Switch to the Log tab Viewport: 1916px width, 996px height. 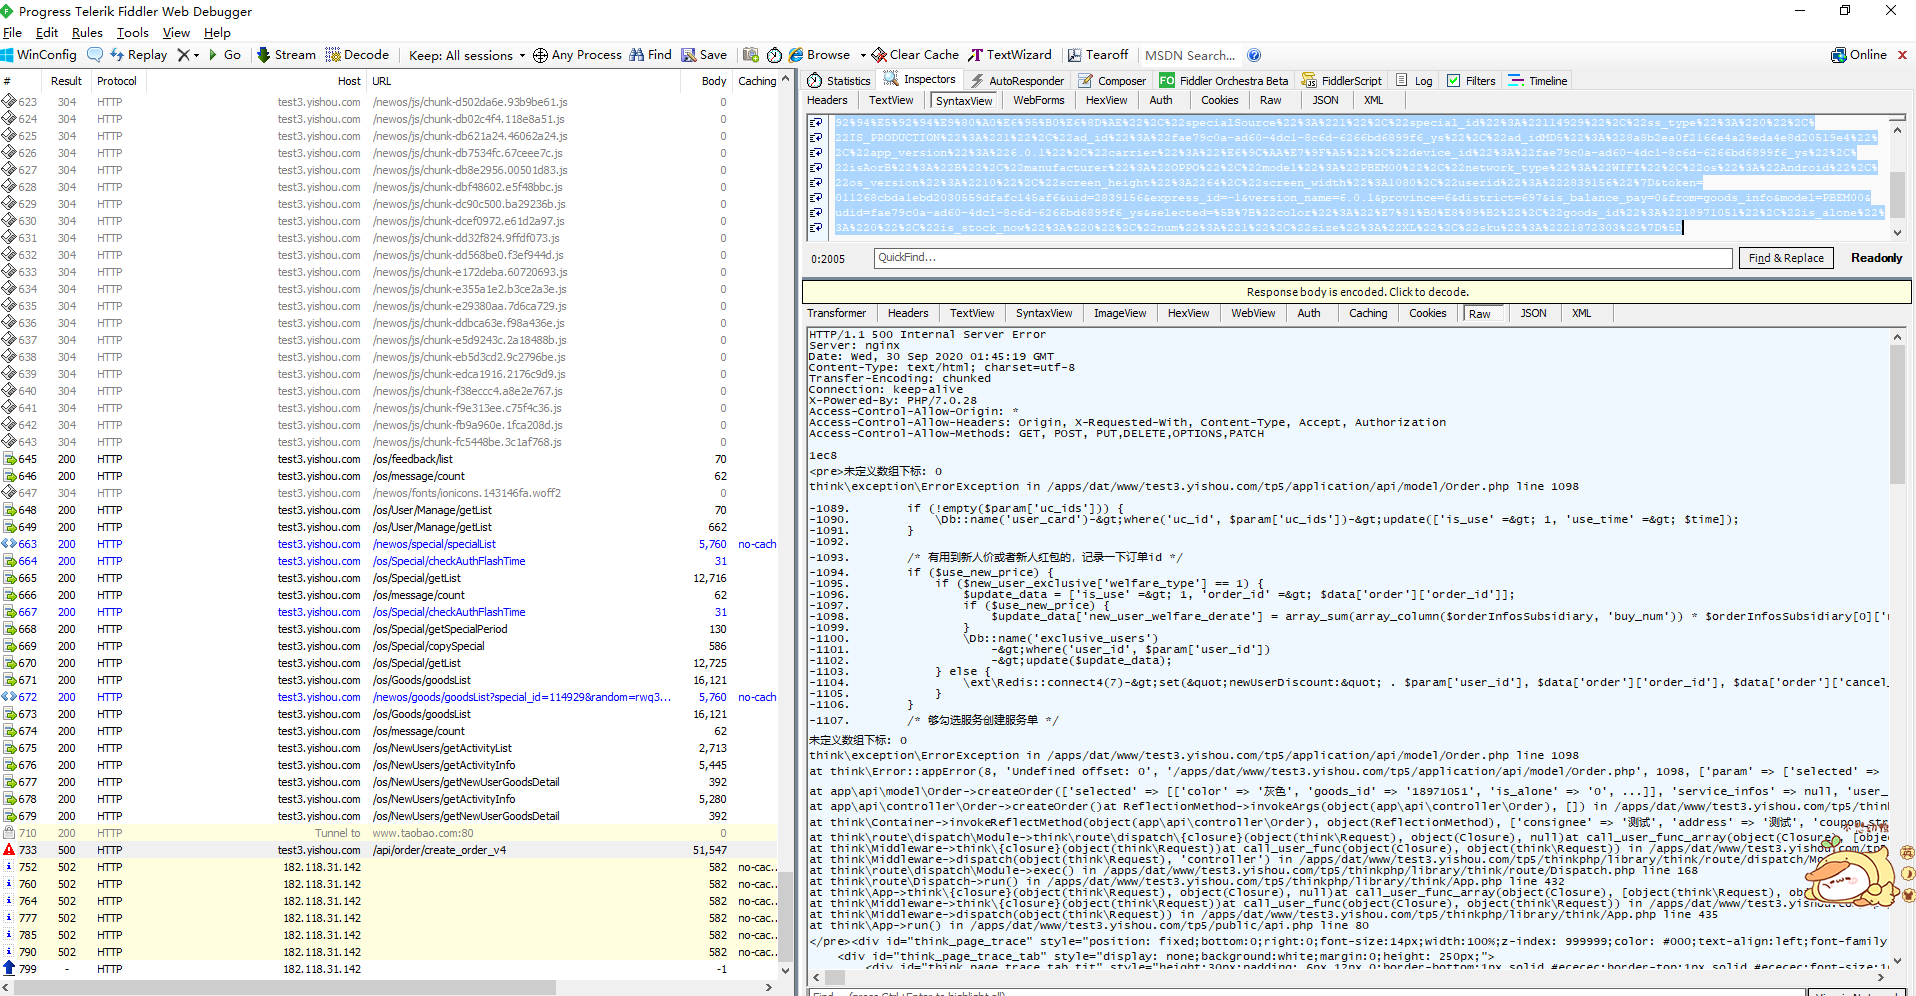[x=1414, y=81]
